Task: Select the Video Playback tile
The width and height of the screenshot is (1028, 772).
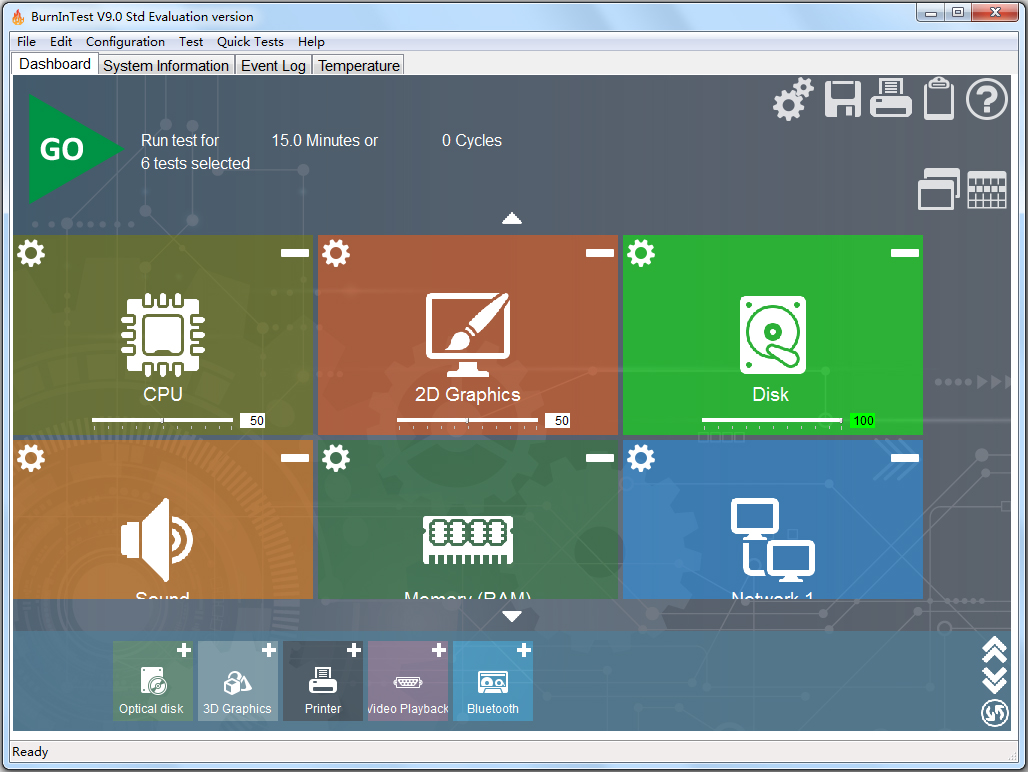Action: (408, 682)
